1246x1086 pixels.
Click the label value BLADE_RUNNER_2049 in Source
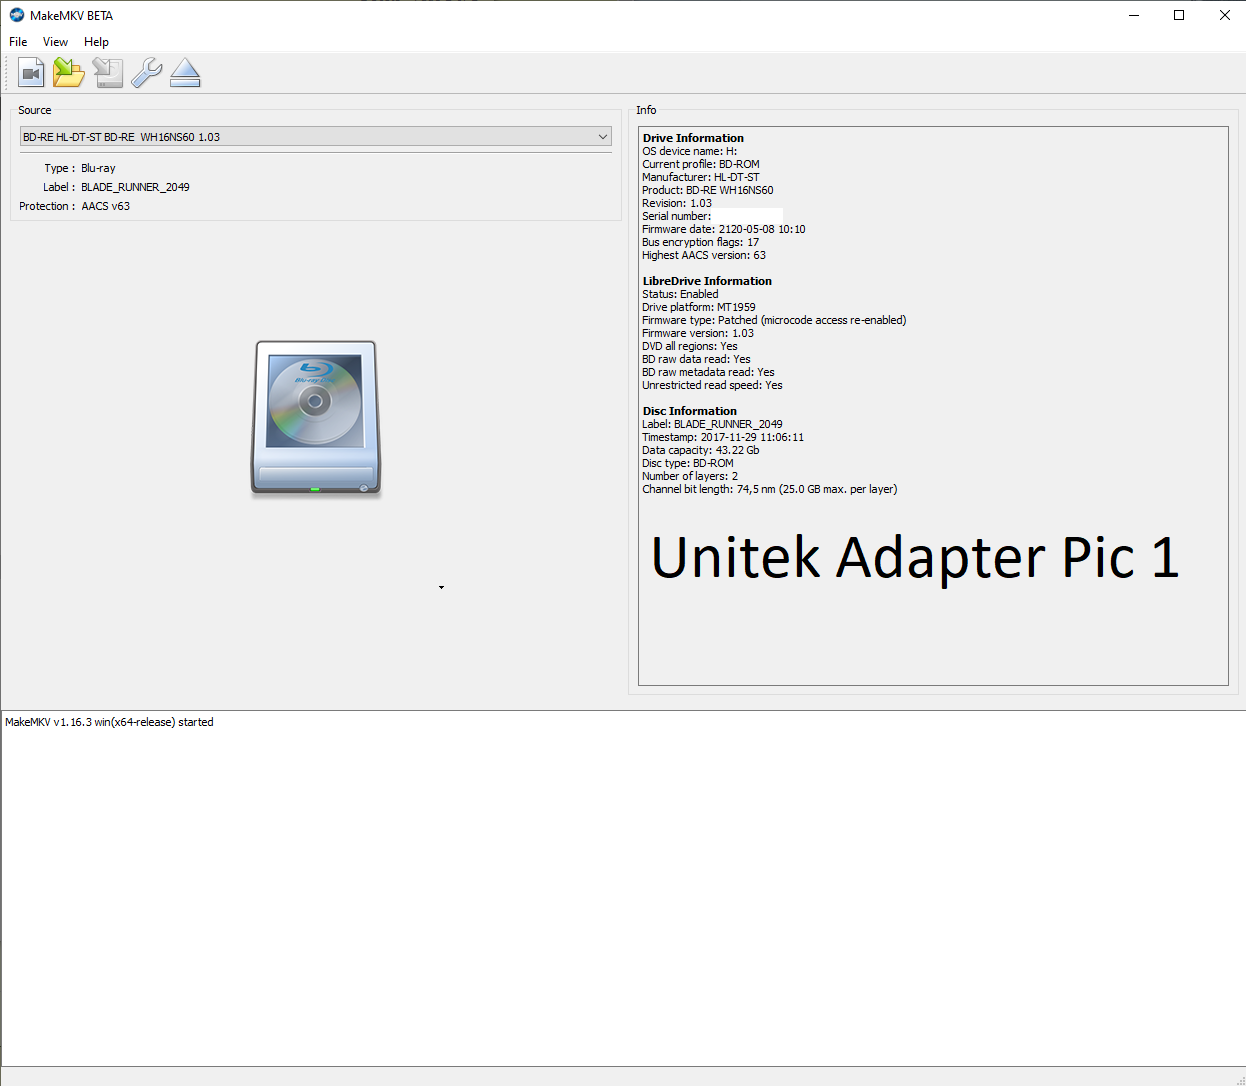(x=135, y=187)
